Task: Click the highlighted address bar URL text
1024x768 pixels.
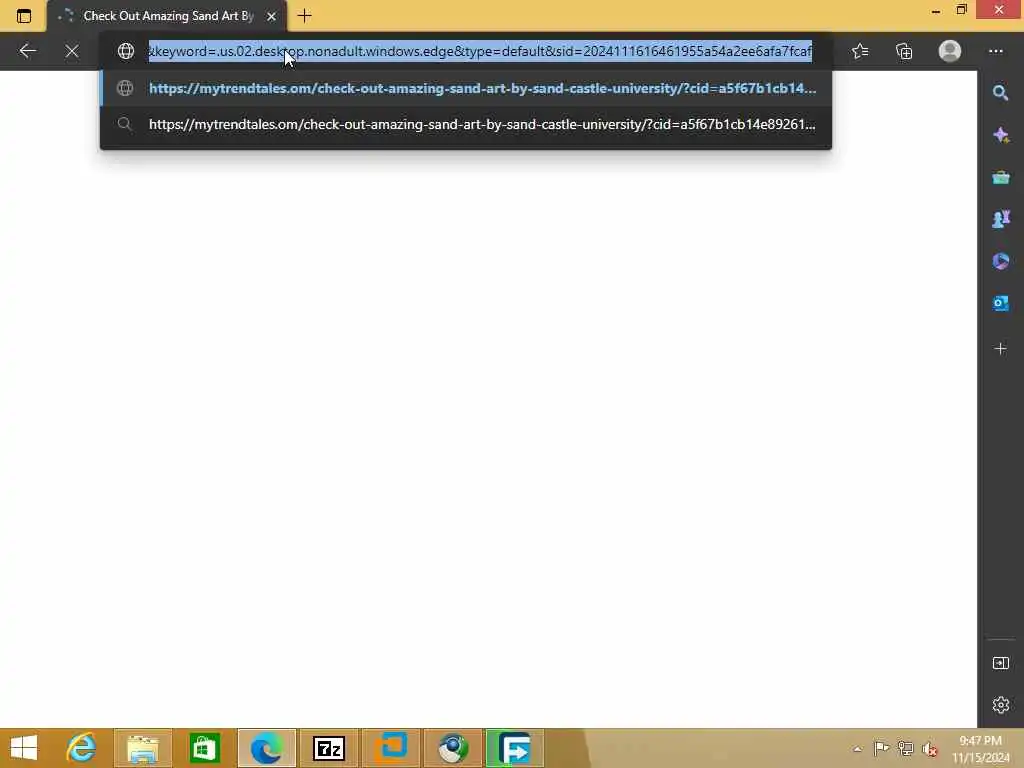Action: 480,51
